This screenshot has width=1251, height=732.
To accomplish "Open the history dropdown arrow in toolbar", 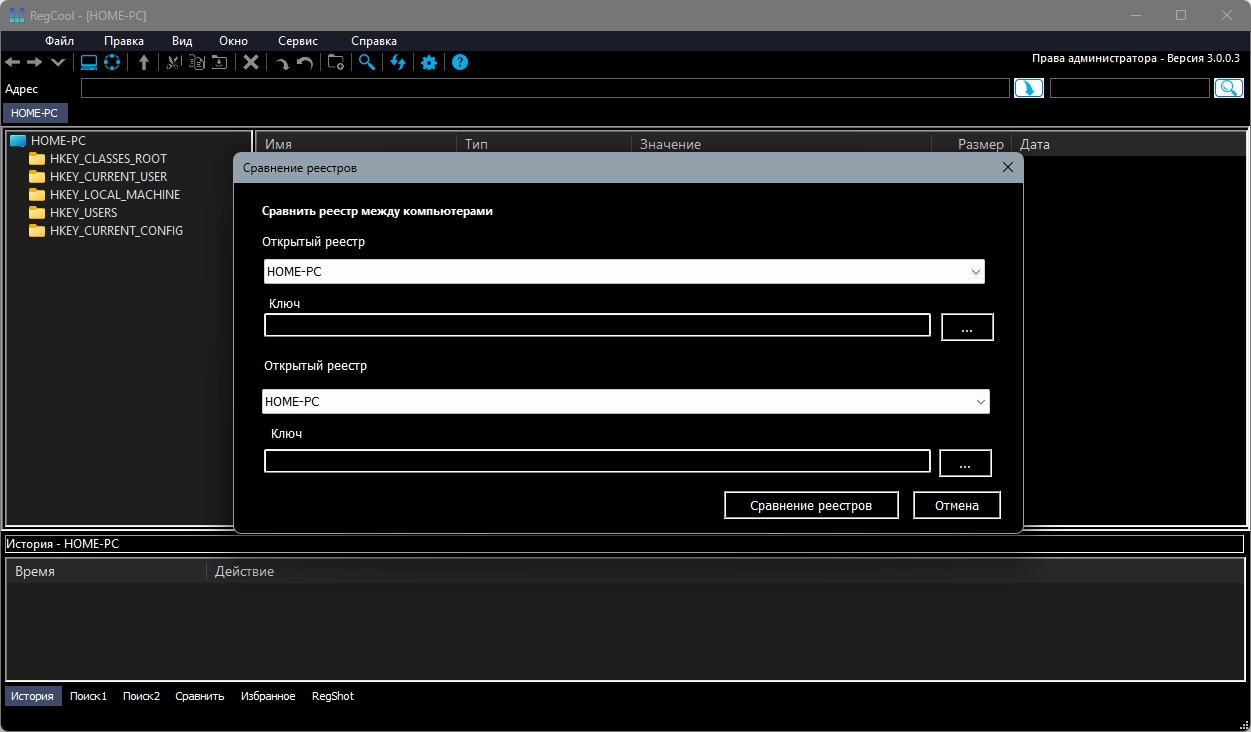I will [58, 63].
